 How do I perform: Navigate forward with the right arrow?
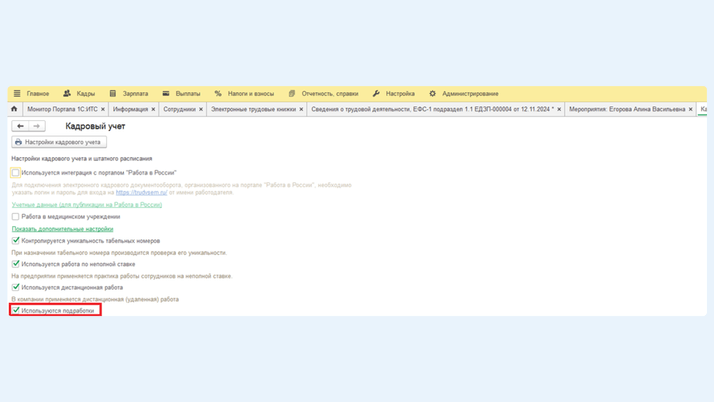37,126
